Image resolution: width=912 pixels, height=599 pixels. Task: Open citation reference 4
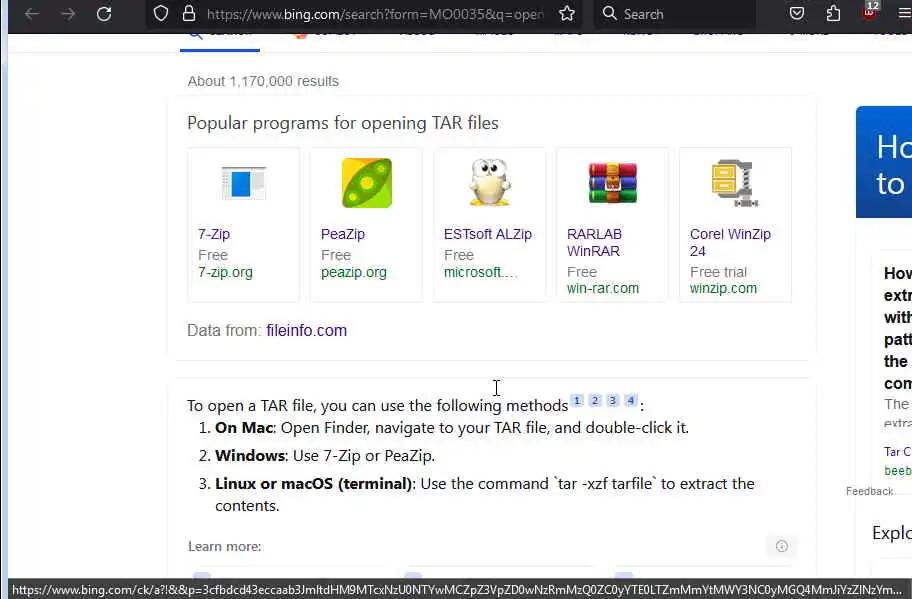pyautogui.click(x=630, y=401)
